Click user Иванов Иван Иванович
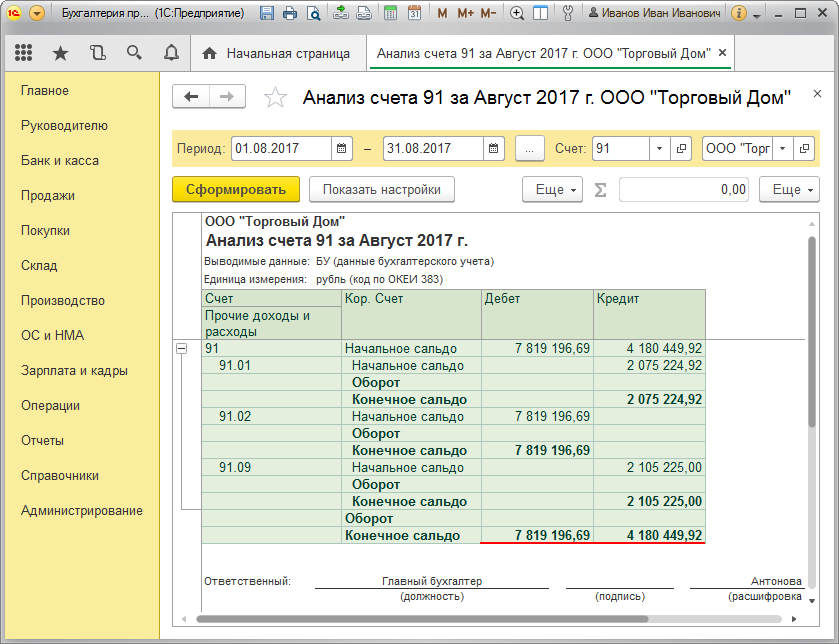This screenshot has height=644, width=839. pos(654,13)
